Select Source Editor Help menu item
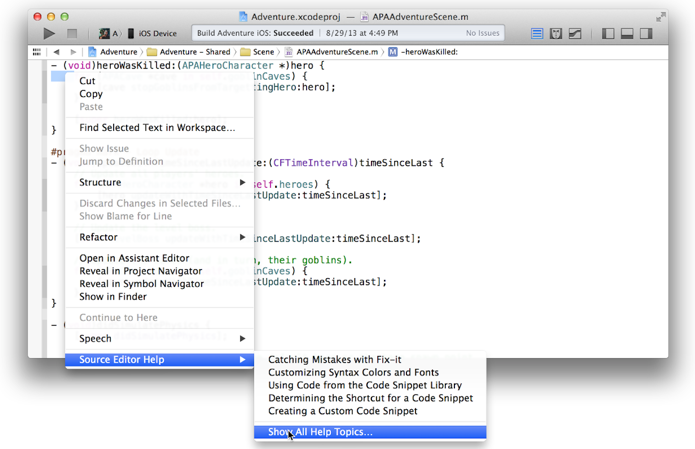Viewport: 695px width, 449px height. pyautogui.click(x=160, y=359)
